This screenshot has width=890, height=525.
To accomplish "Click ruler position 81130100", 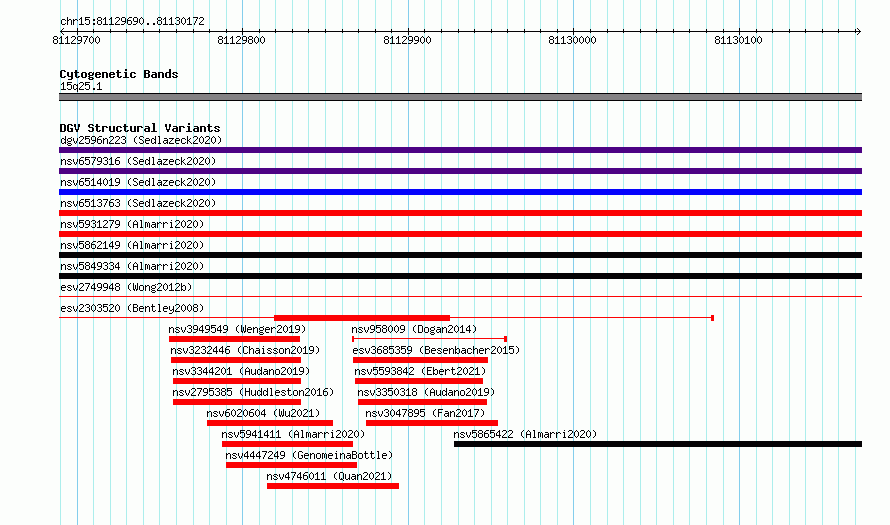I will pos(738,40).
